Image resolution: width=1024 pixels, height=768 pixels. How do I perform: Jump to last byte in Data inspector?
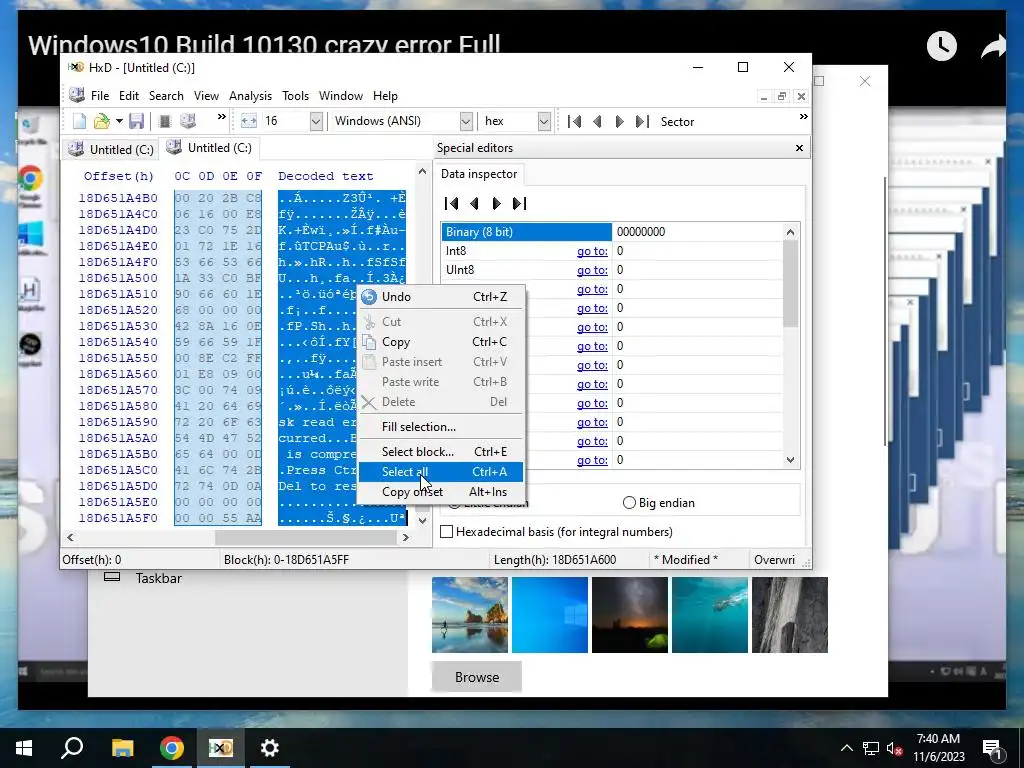[519, 204]
